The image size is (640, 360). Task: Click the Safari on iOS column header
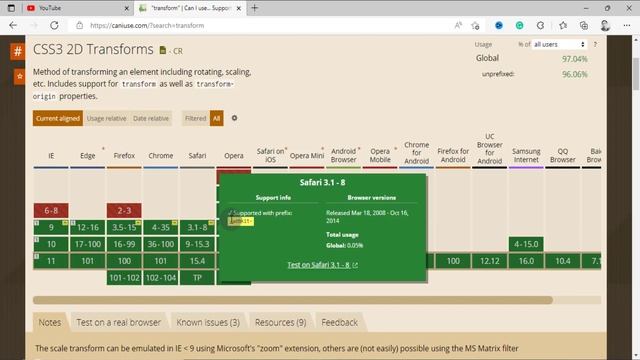tap(270, 155)
